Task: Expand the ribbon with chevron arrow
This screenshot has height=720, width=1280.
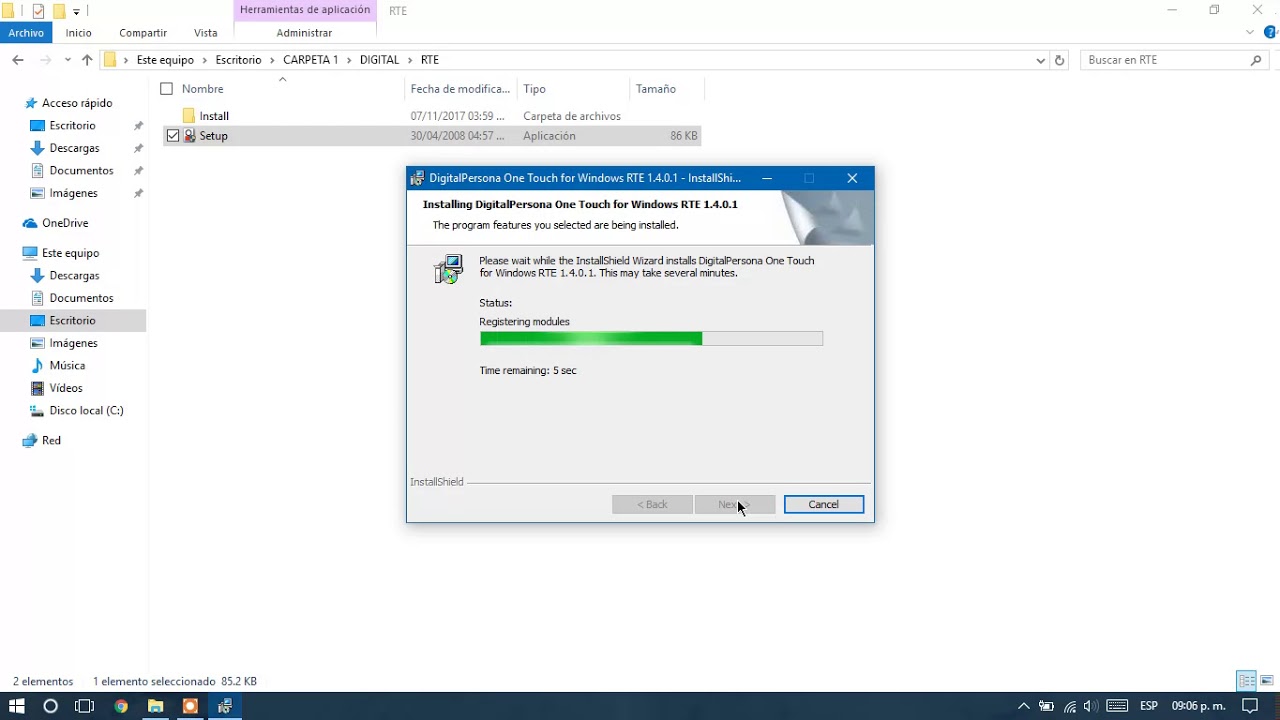Action: click(1250, 33)
